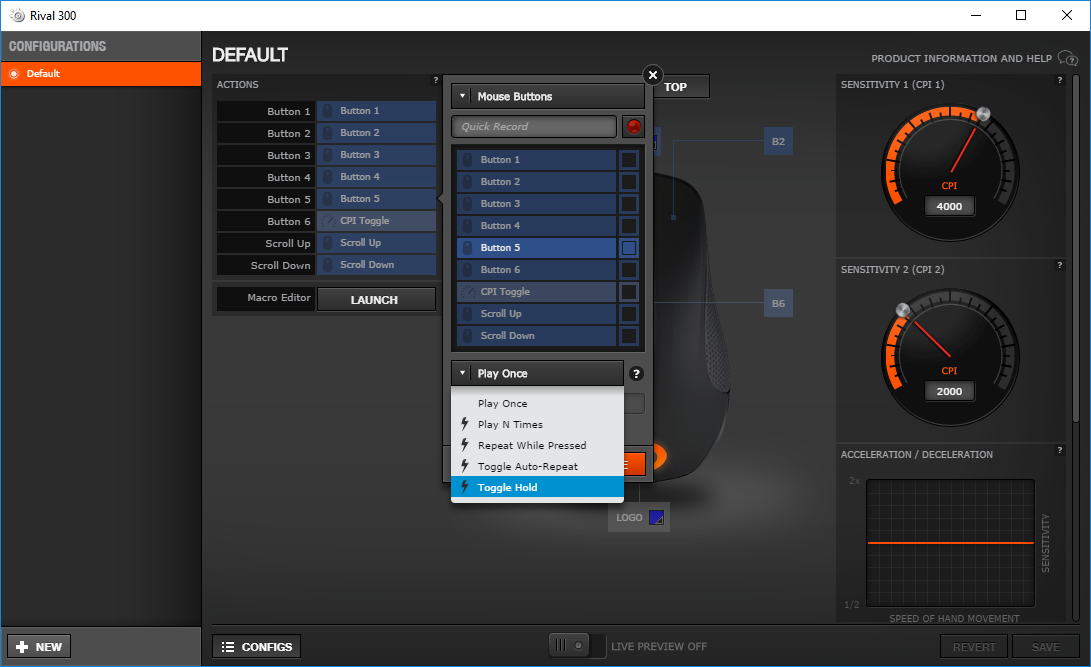
Task: Tick the CPI Toggle checkbox in list
Action: click(629, 291)
